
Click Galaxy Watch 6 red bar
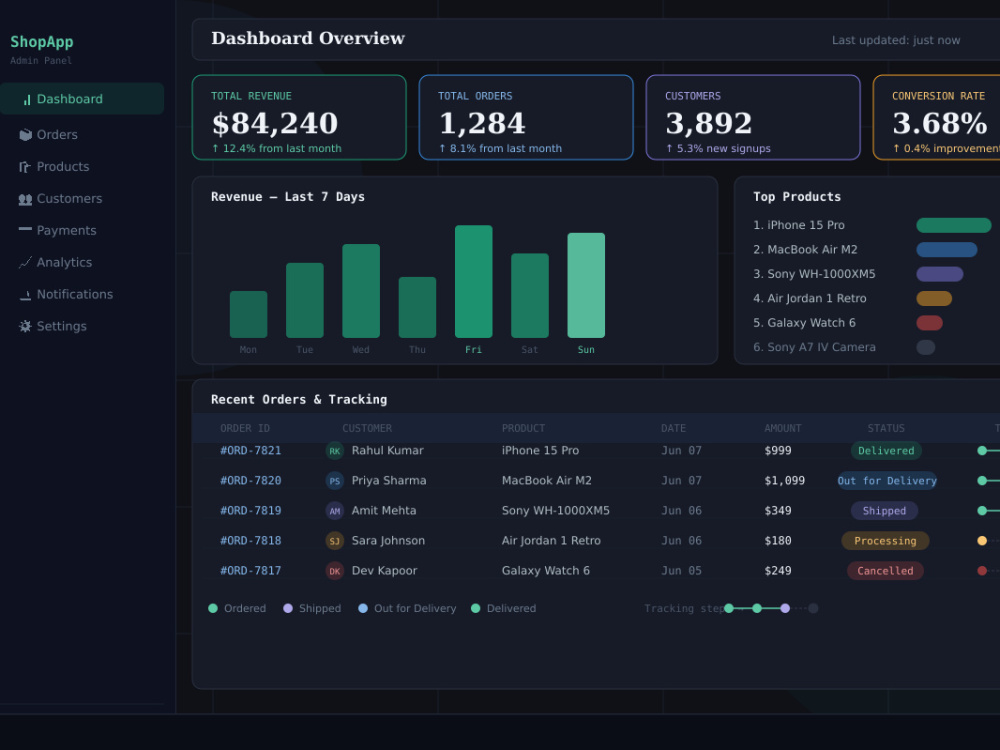(930, 323)
